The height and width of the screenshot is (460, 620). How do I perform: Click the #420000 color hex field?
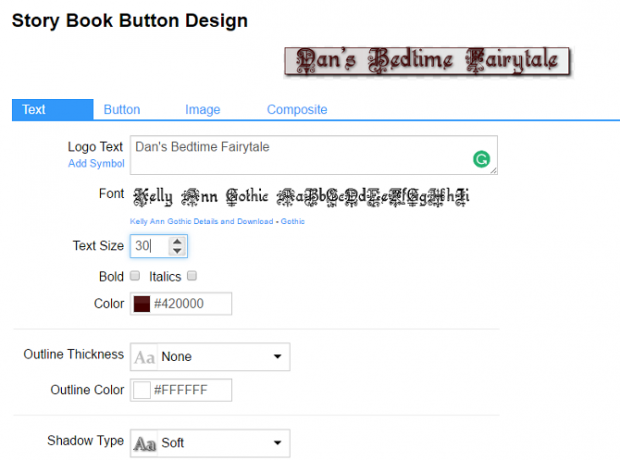(x=181, y=304)
